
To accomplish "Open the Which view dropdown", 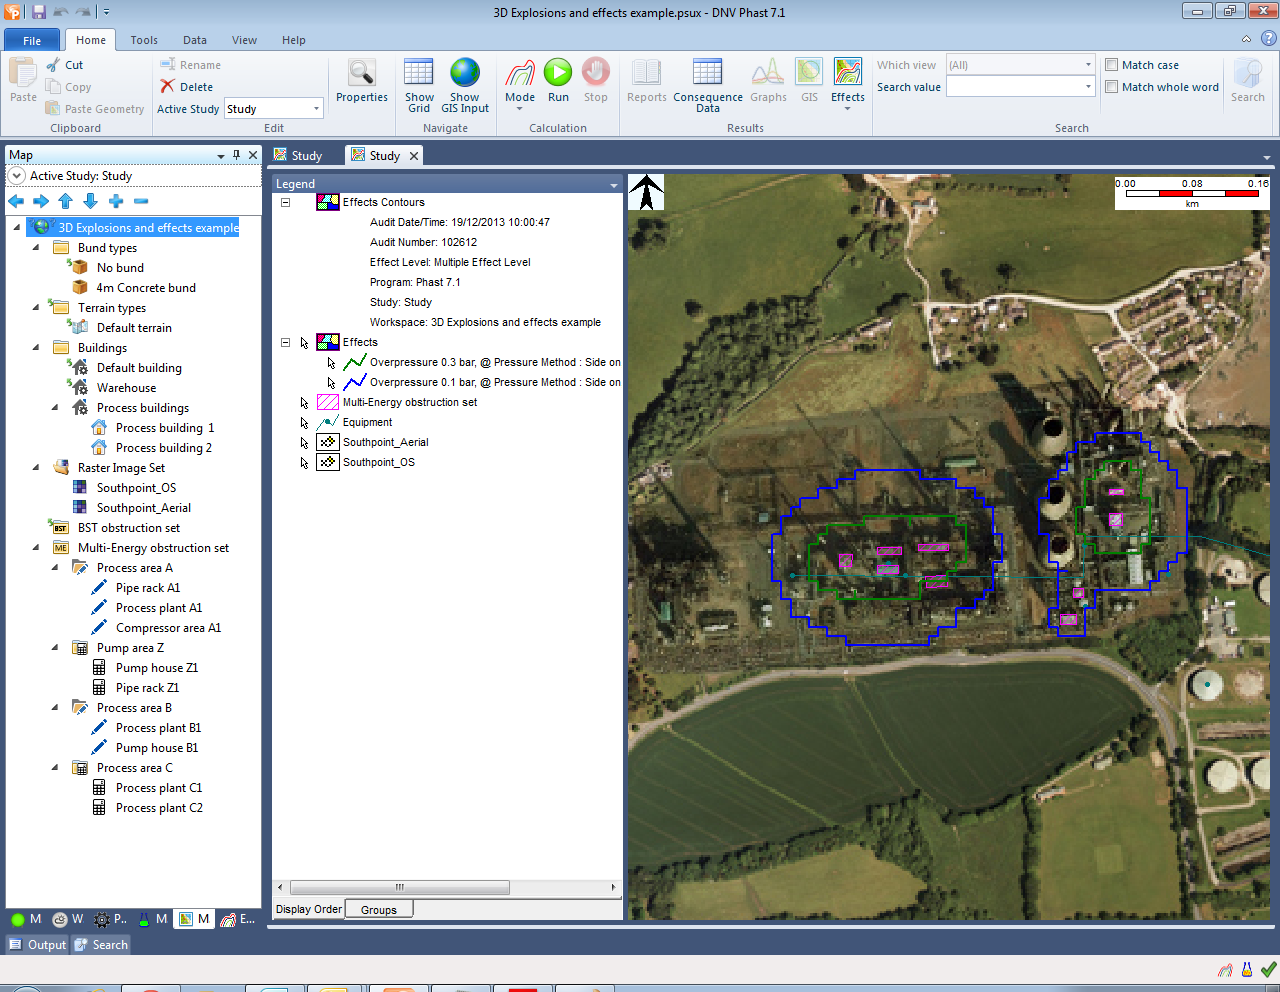I will [x=1088, y=65].
